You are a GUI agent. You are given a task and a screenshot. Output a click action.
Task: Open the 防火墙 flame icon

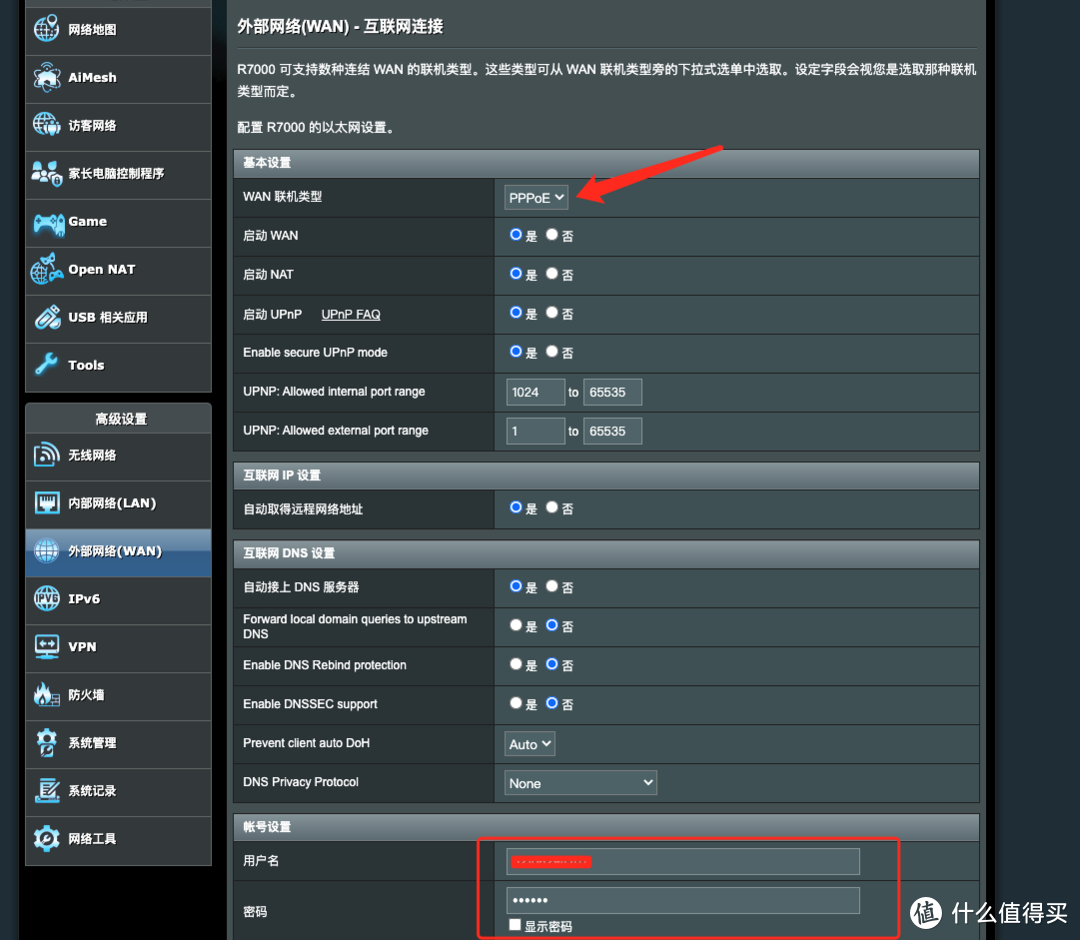point(47,695)
